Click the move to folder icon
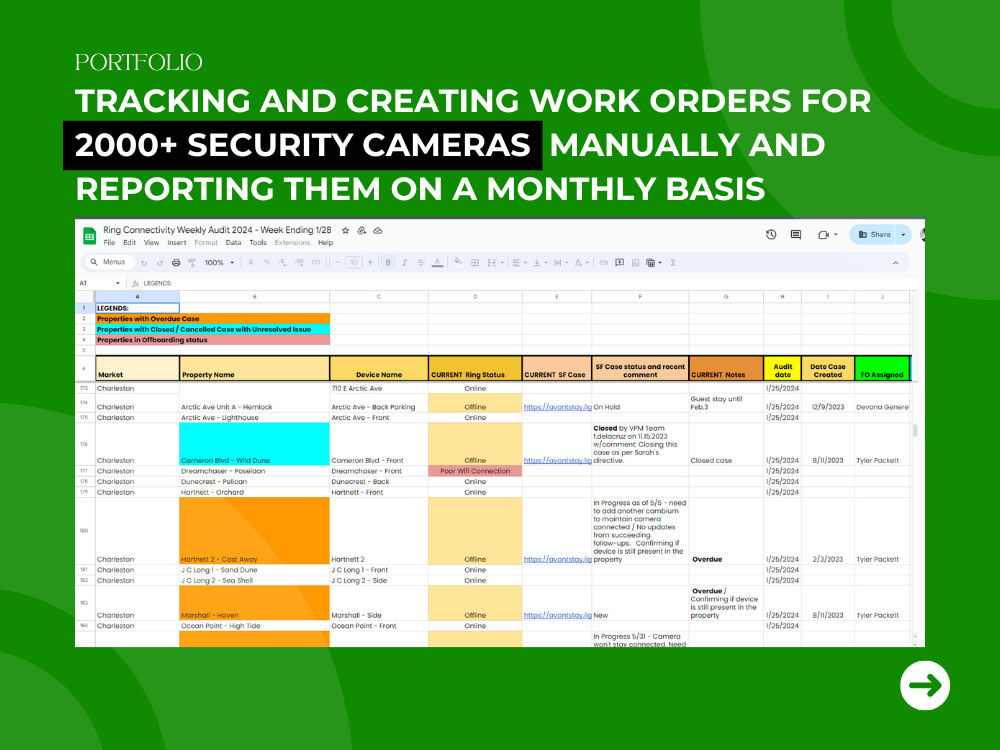 pyautogui.click(x=362, y=230)
